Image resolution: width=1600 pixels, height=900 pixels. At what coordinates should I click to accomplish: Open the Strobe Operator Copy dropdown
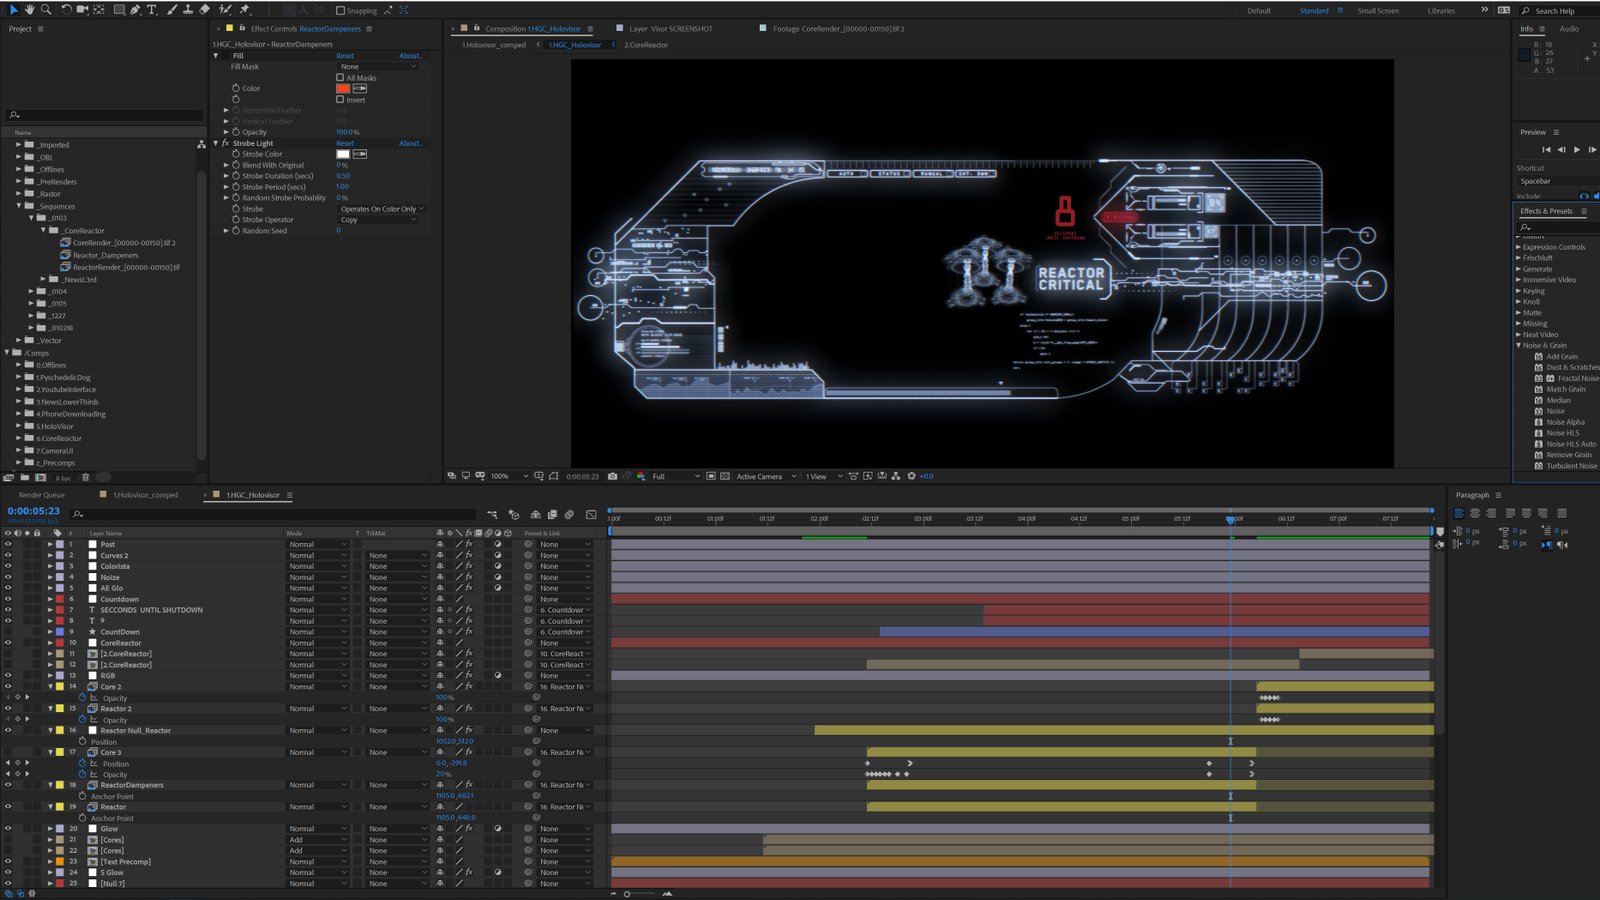click(377, 220)
